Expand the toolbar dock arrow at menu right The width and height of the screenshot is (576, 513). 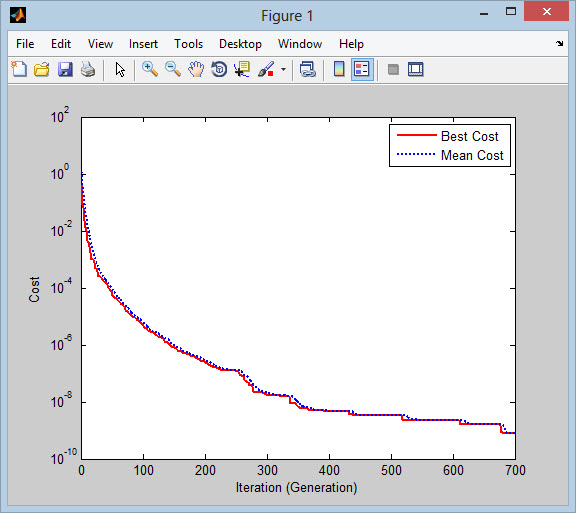[x=559, y=44]
